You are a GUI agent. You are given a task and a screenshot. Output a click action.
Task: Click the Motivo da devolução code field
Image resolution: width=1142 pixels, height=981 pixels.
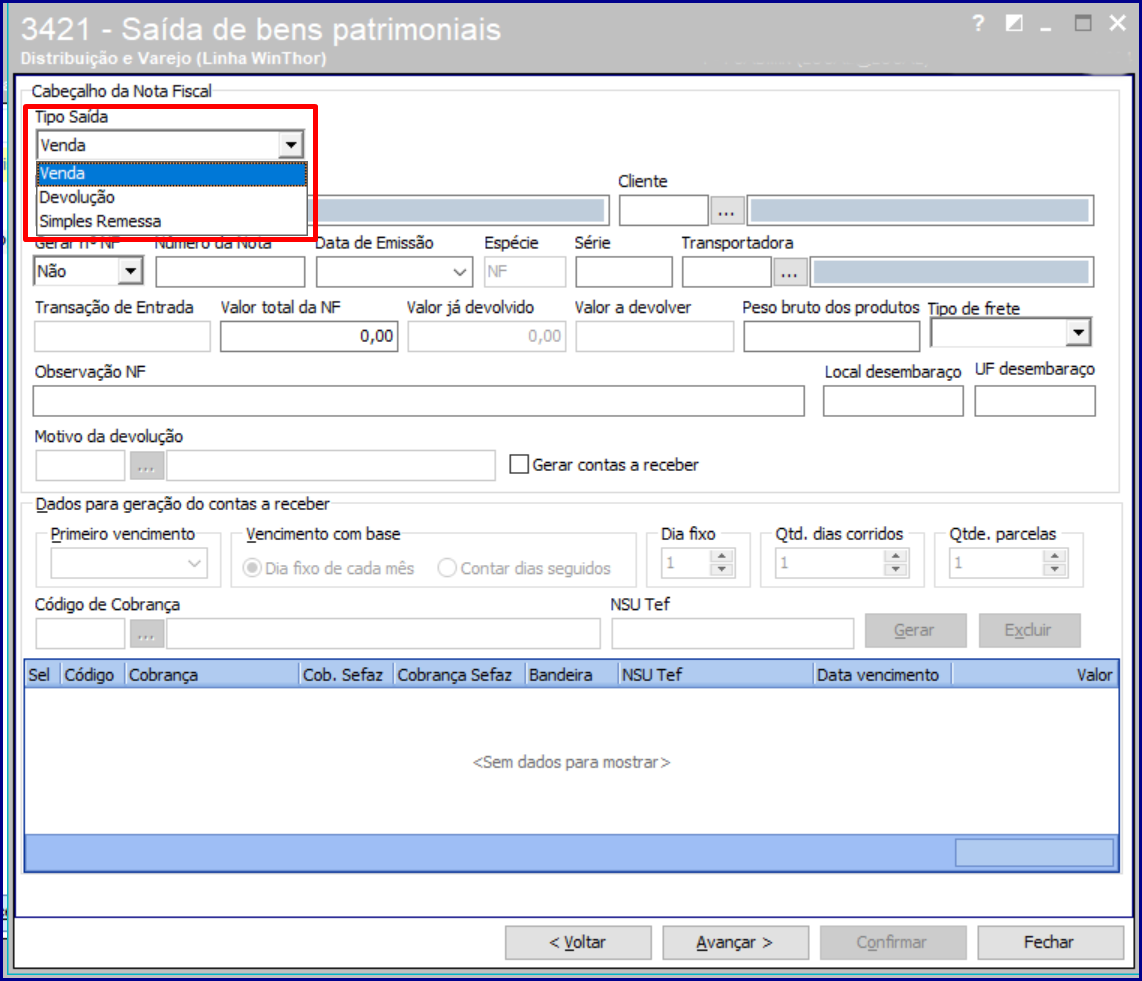80,465
